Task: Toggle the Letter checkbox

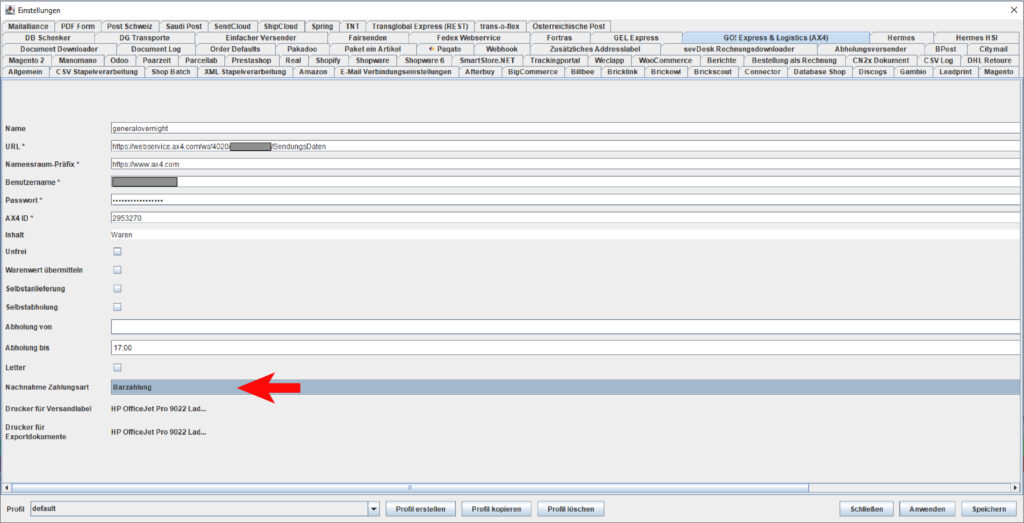Action: click(118, 368)
